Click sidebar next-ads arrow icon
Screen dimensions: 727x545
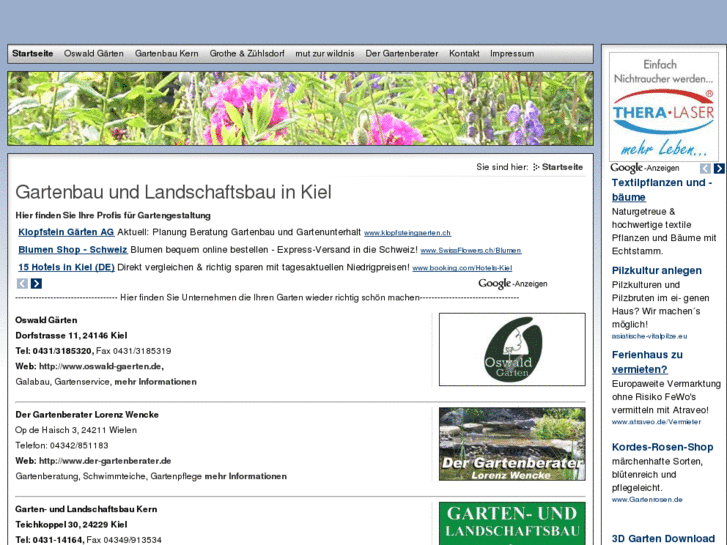pyautogui.click(x=719, y=168)
